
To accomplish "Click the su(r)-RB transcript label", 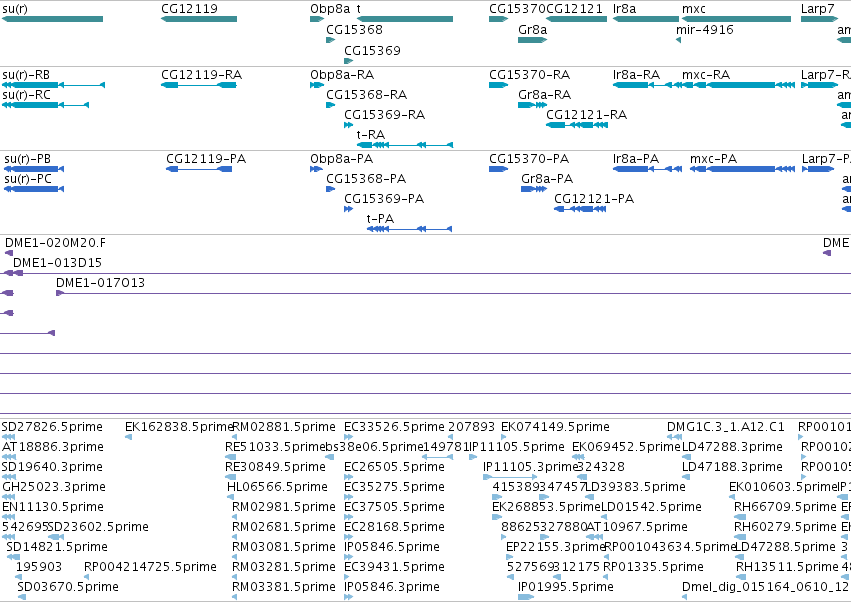I will [x=26, y=74].
